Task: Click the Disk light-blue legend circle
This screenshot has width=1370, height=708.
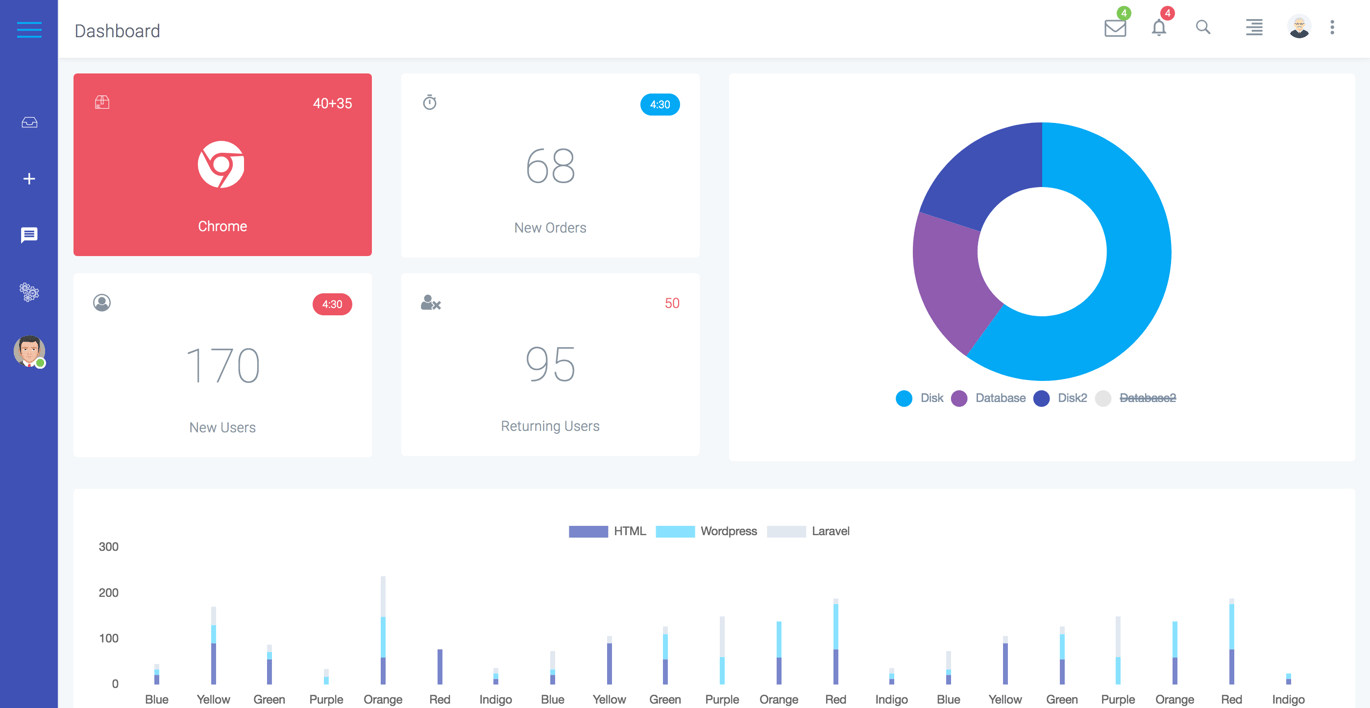Action: [904, 398]
